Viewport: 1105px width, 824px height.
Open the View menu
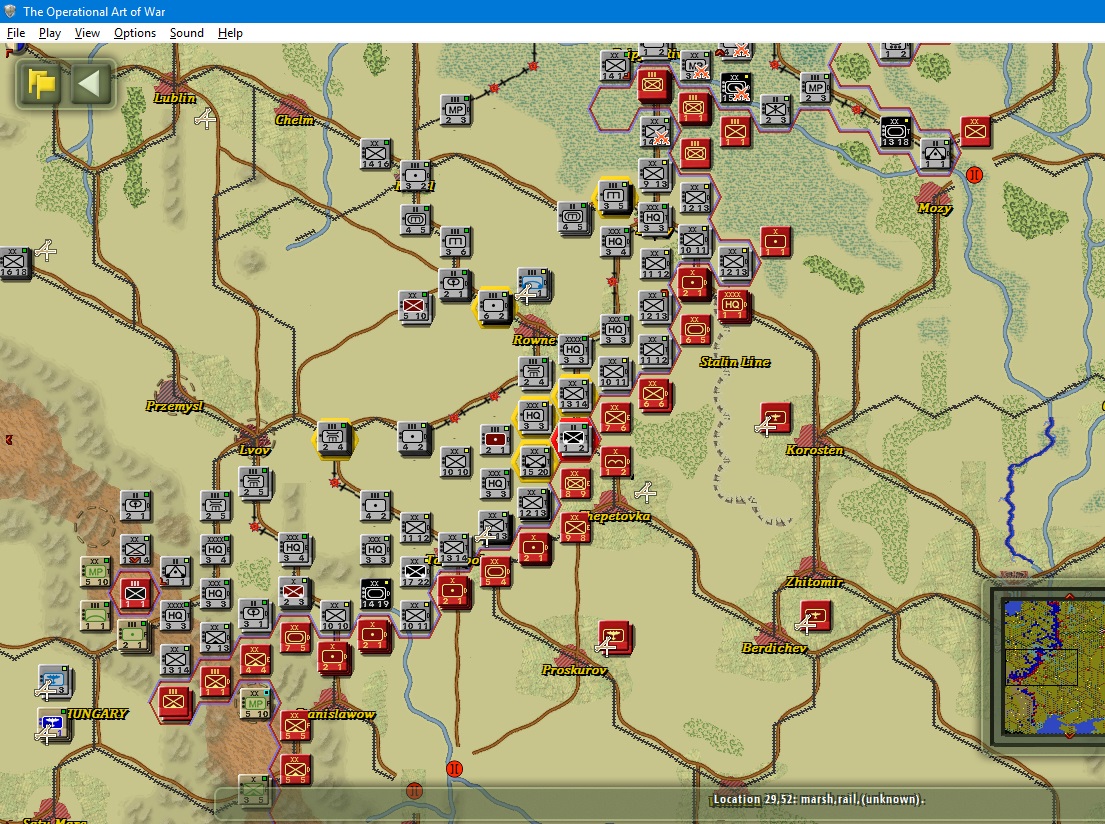point(87,32)
